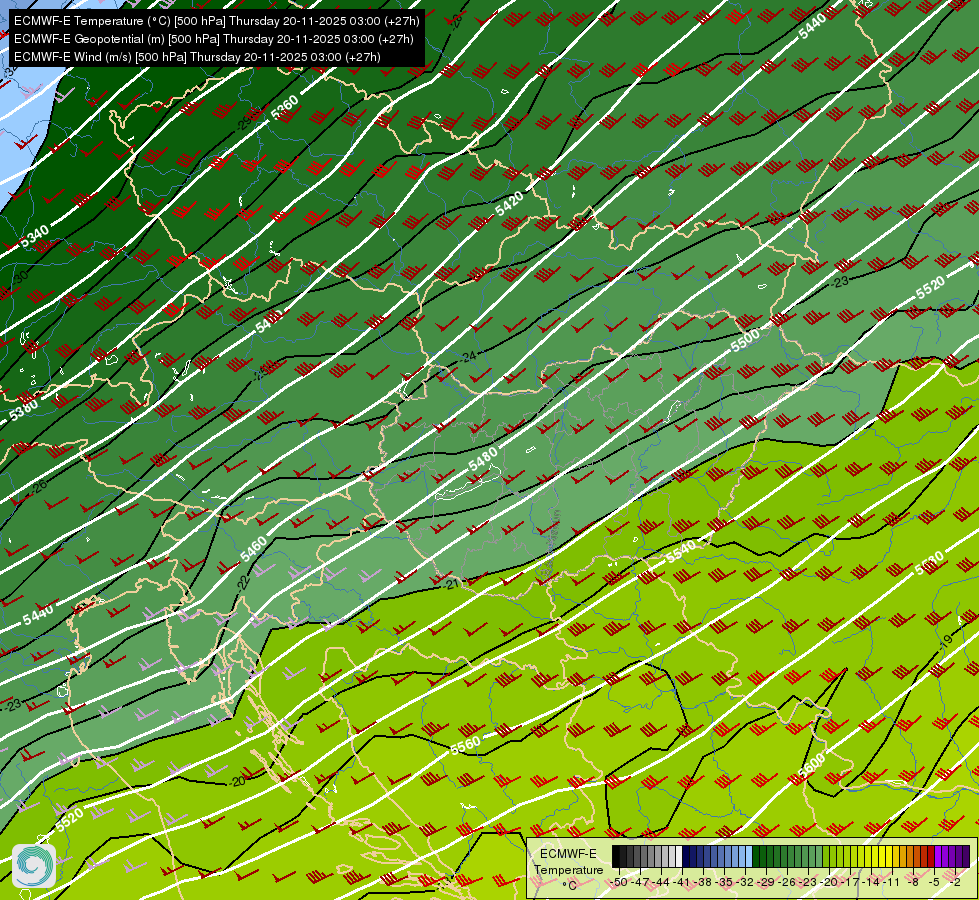Click the -44 tick label in legend
Image resolution: width=979 pixels, height=900 pixels.
tap(662, 883)
